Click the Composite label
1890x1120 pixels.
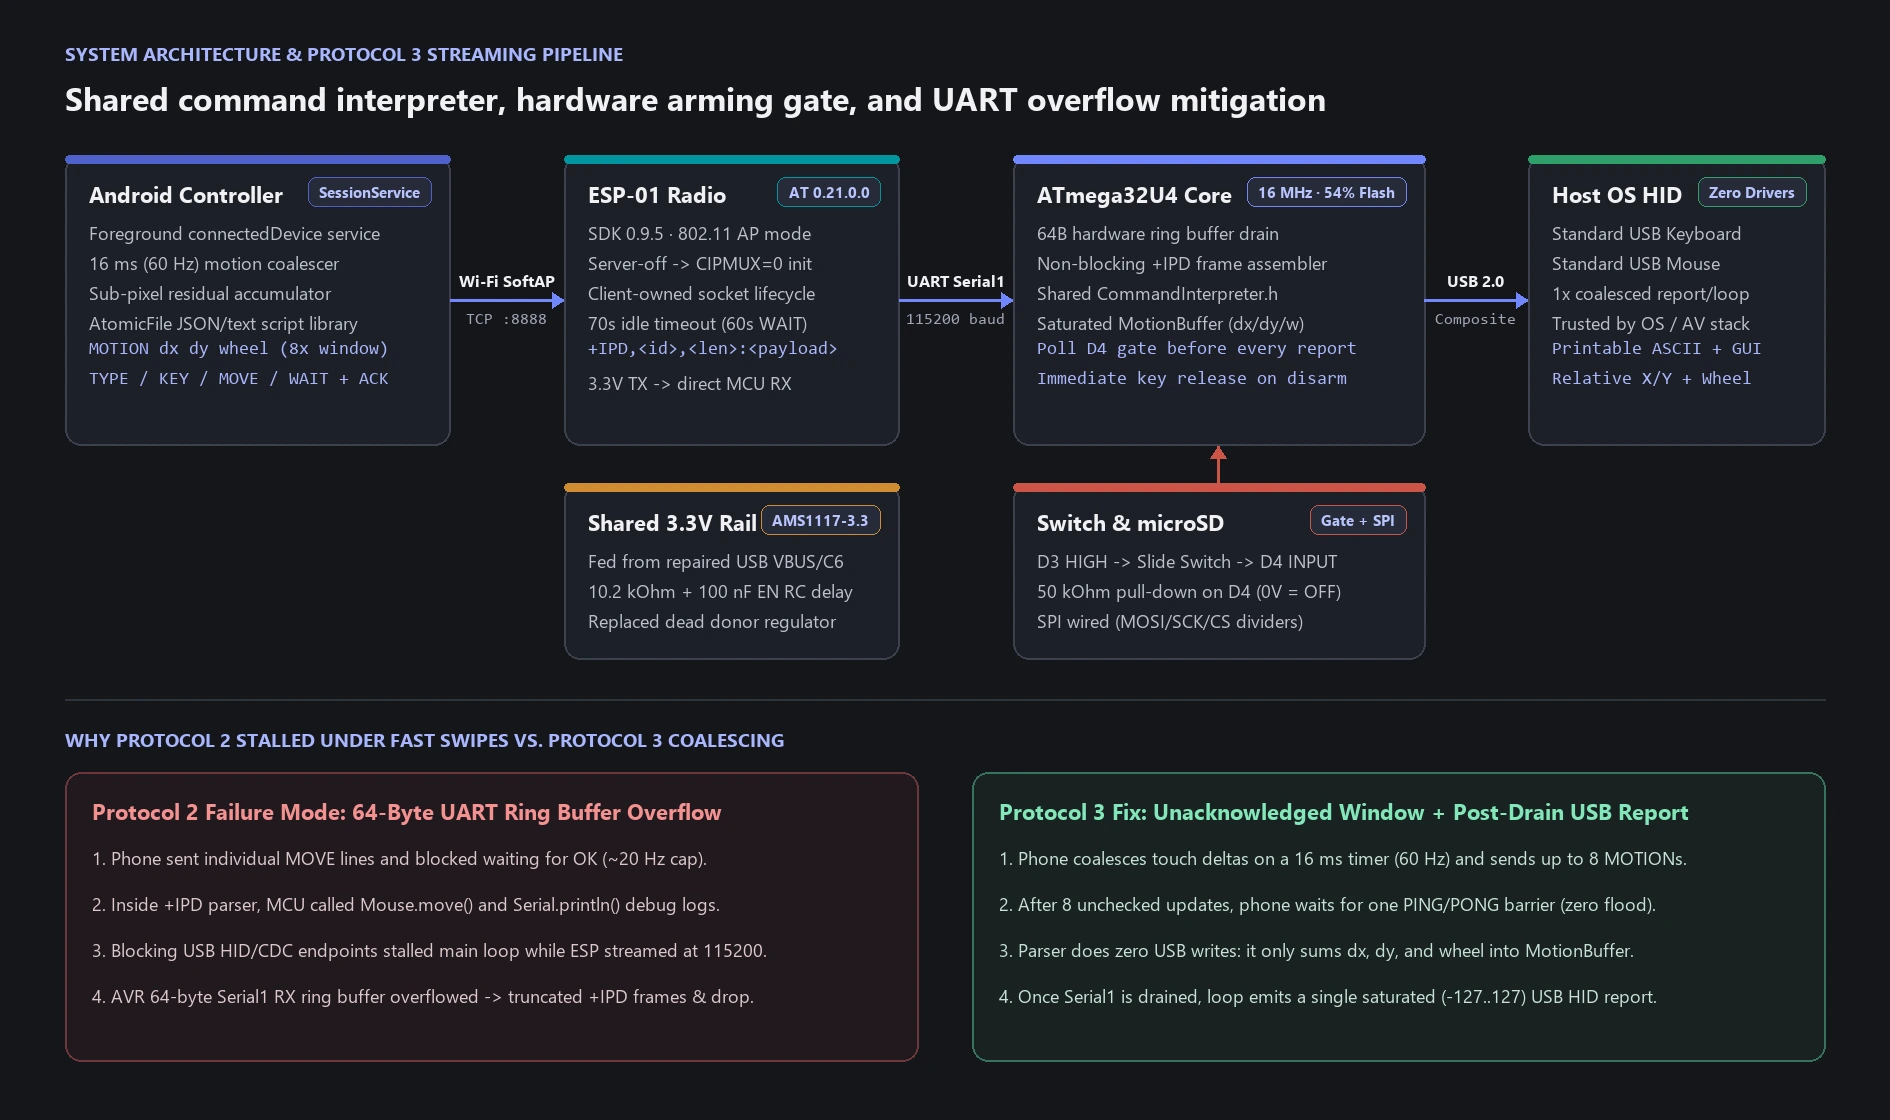(x=1475, y=319)
